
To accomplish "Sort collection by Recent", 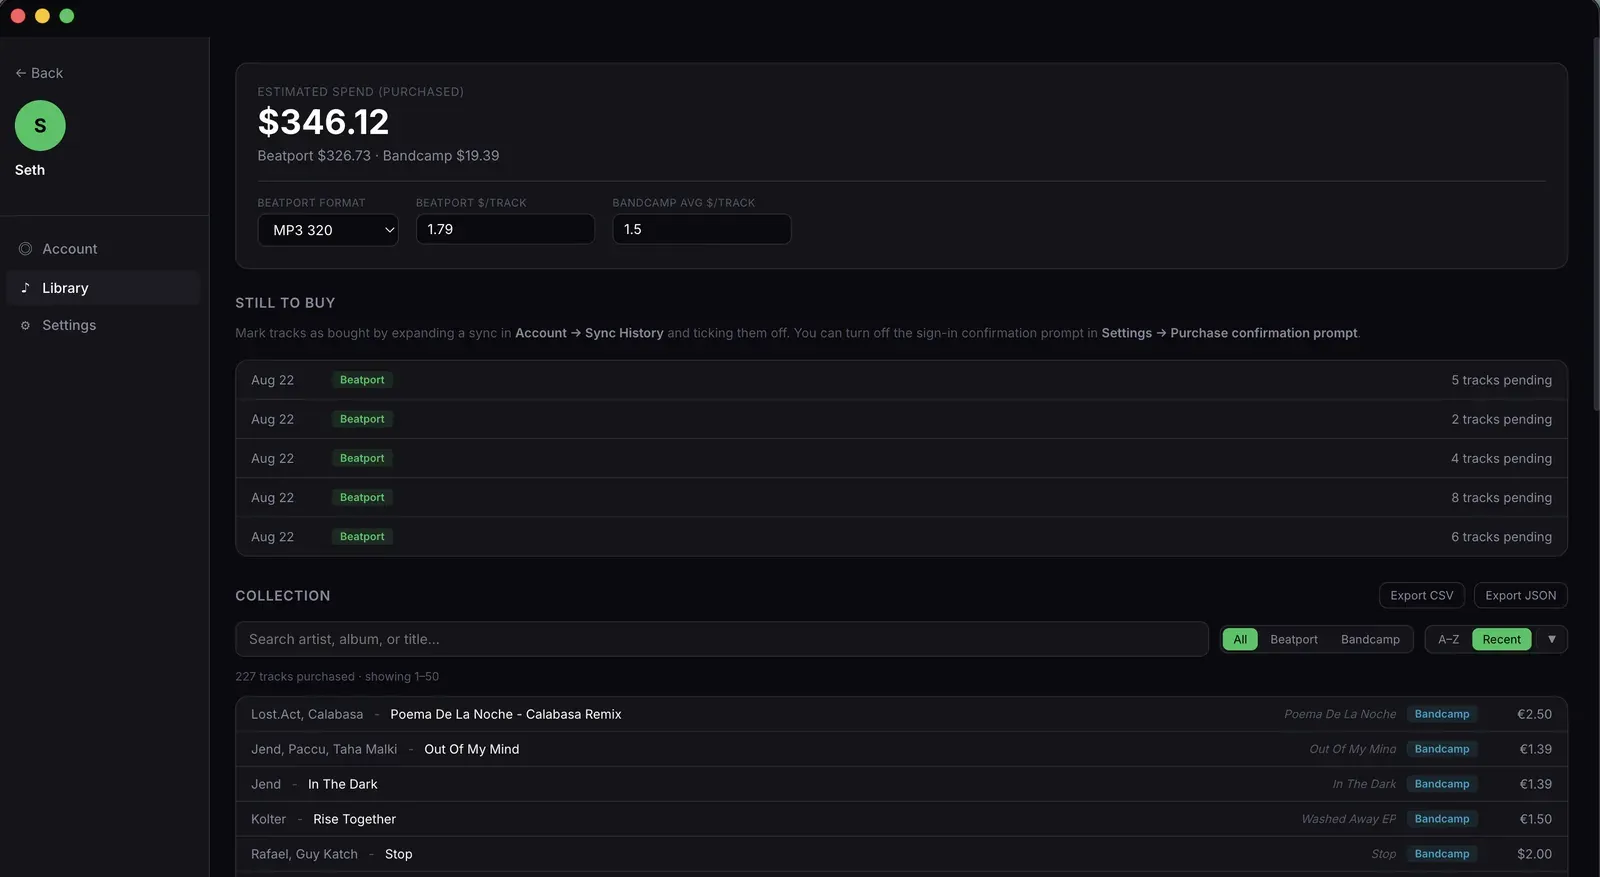I will (x=1501, y=639).
